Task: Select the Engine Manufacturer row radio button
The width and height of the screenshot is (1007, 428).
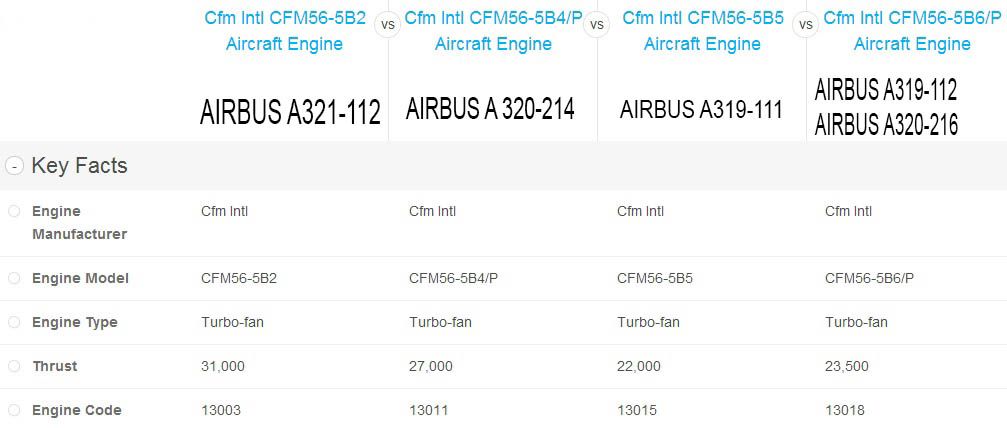Action: pos(14,211)
